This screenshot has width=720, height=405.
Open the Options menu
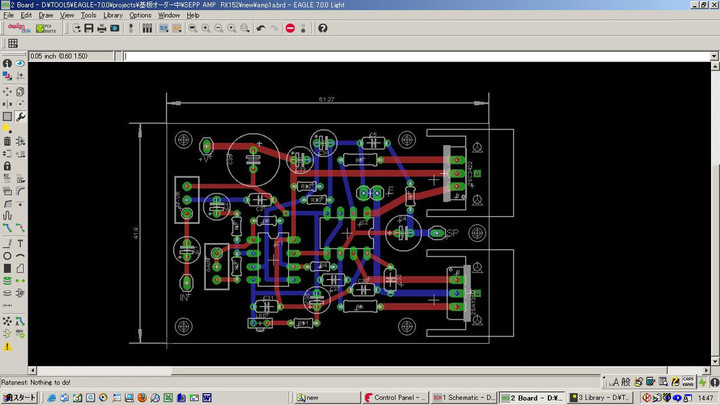pyautogui.click(x=140, y=16)
